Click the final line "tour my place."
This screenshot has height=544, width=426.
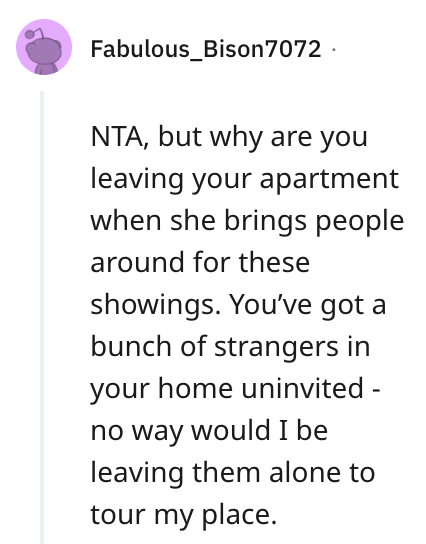coord(184,515)
